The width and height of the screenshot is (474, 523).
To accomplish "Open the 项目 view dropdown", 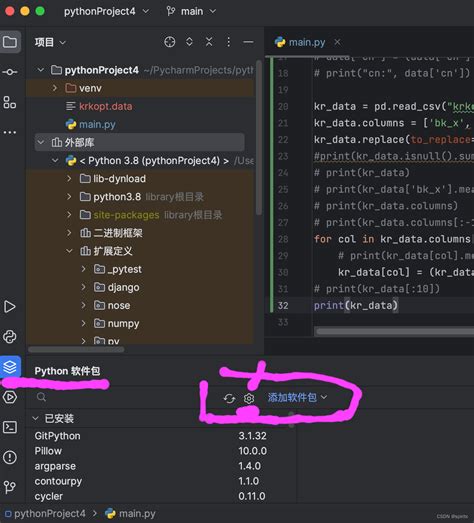I will (x=50, y=42).
